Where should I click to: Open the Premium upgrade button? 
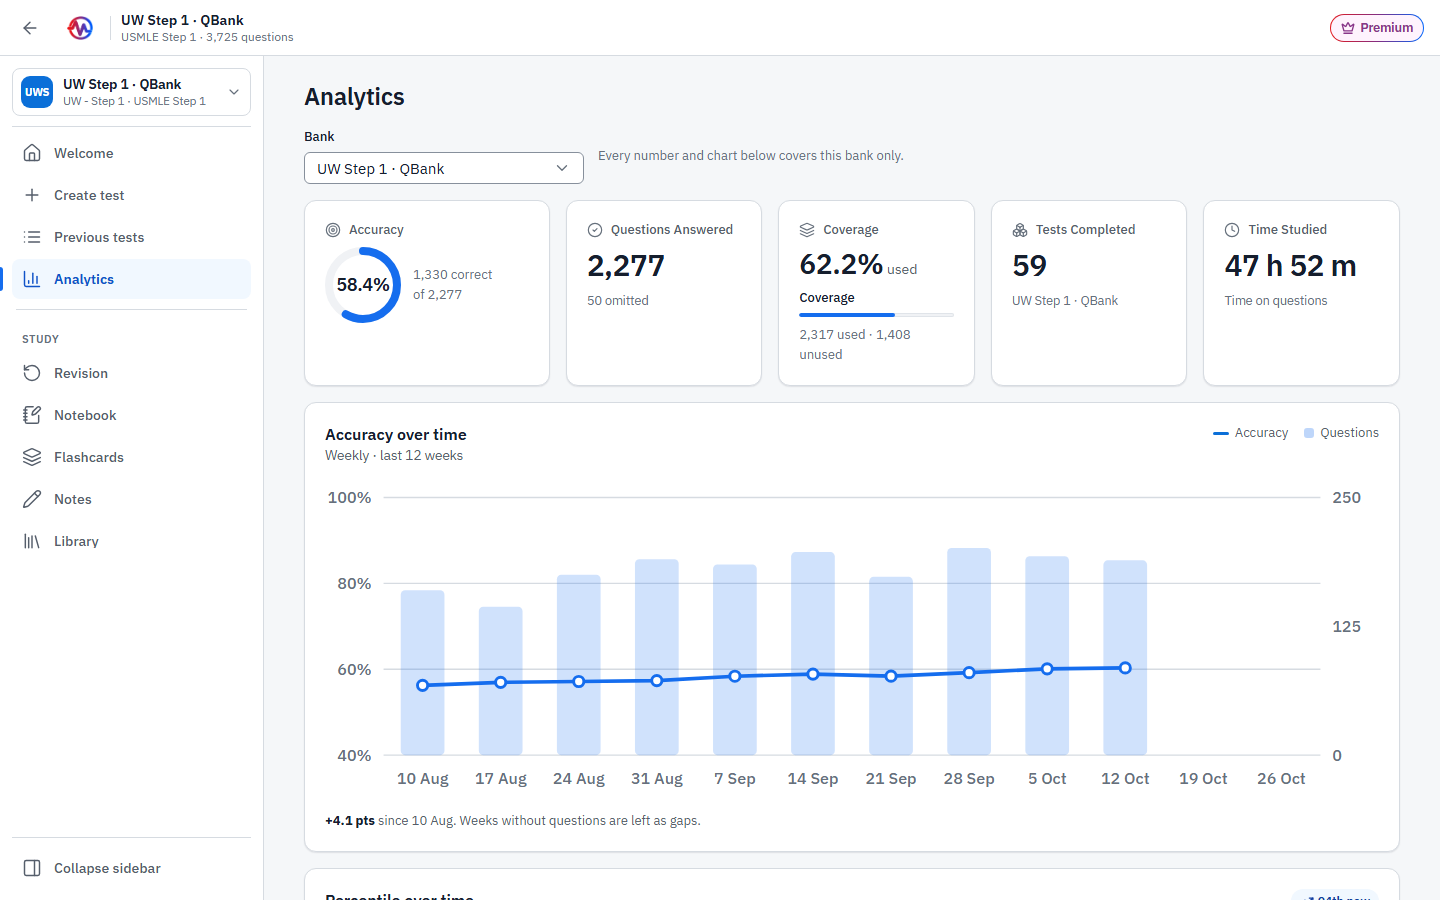pyautogui.click(x=1376, y=28)
